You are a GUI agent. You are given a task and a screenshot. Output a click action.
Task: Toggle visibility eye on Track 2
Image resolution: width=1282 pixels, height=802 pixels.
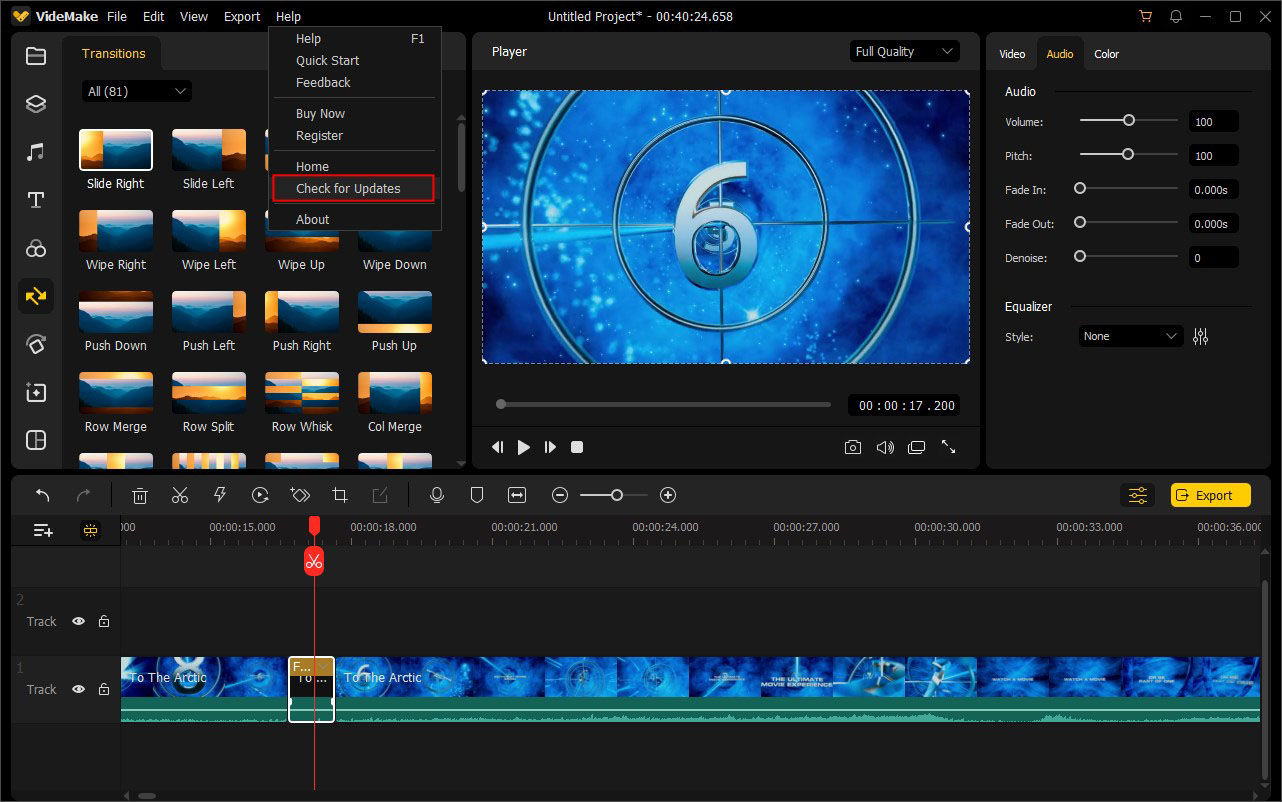(78, 622)
